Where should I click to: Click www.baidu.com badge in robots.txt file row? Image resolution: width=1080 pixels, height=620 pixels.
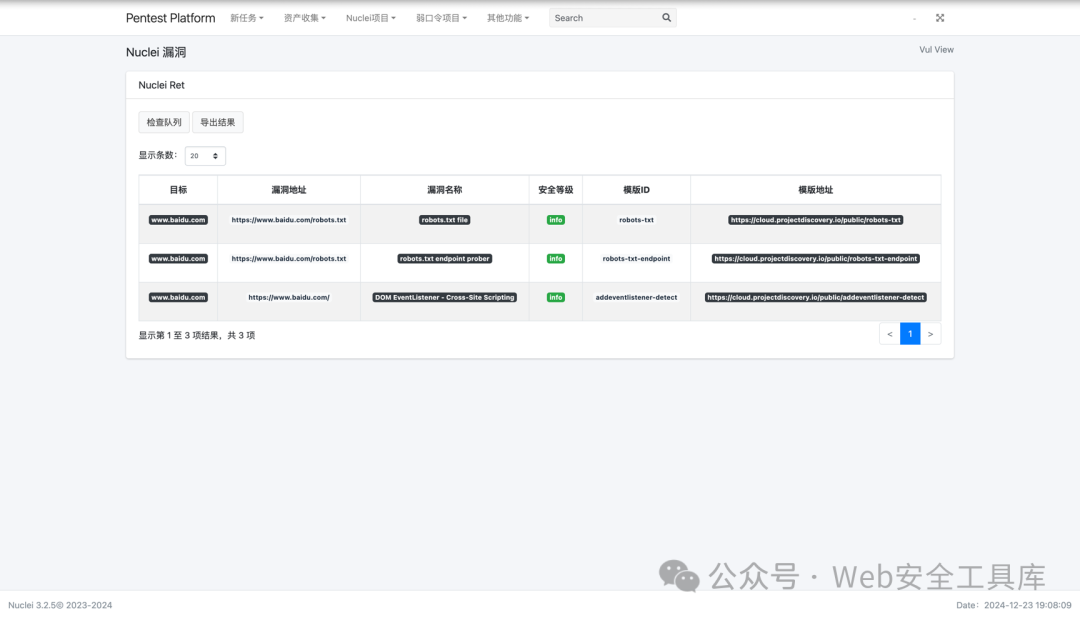178,220
